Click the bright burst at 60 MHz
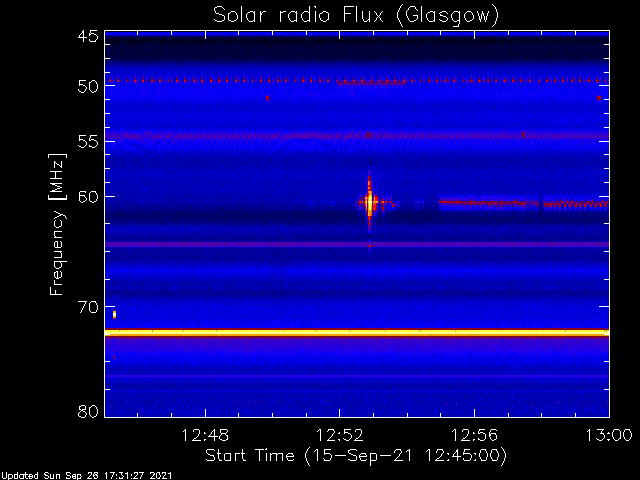This screenshot has height=480, width=640. point(370,202)
